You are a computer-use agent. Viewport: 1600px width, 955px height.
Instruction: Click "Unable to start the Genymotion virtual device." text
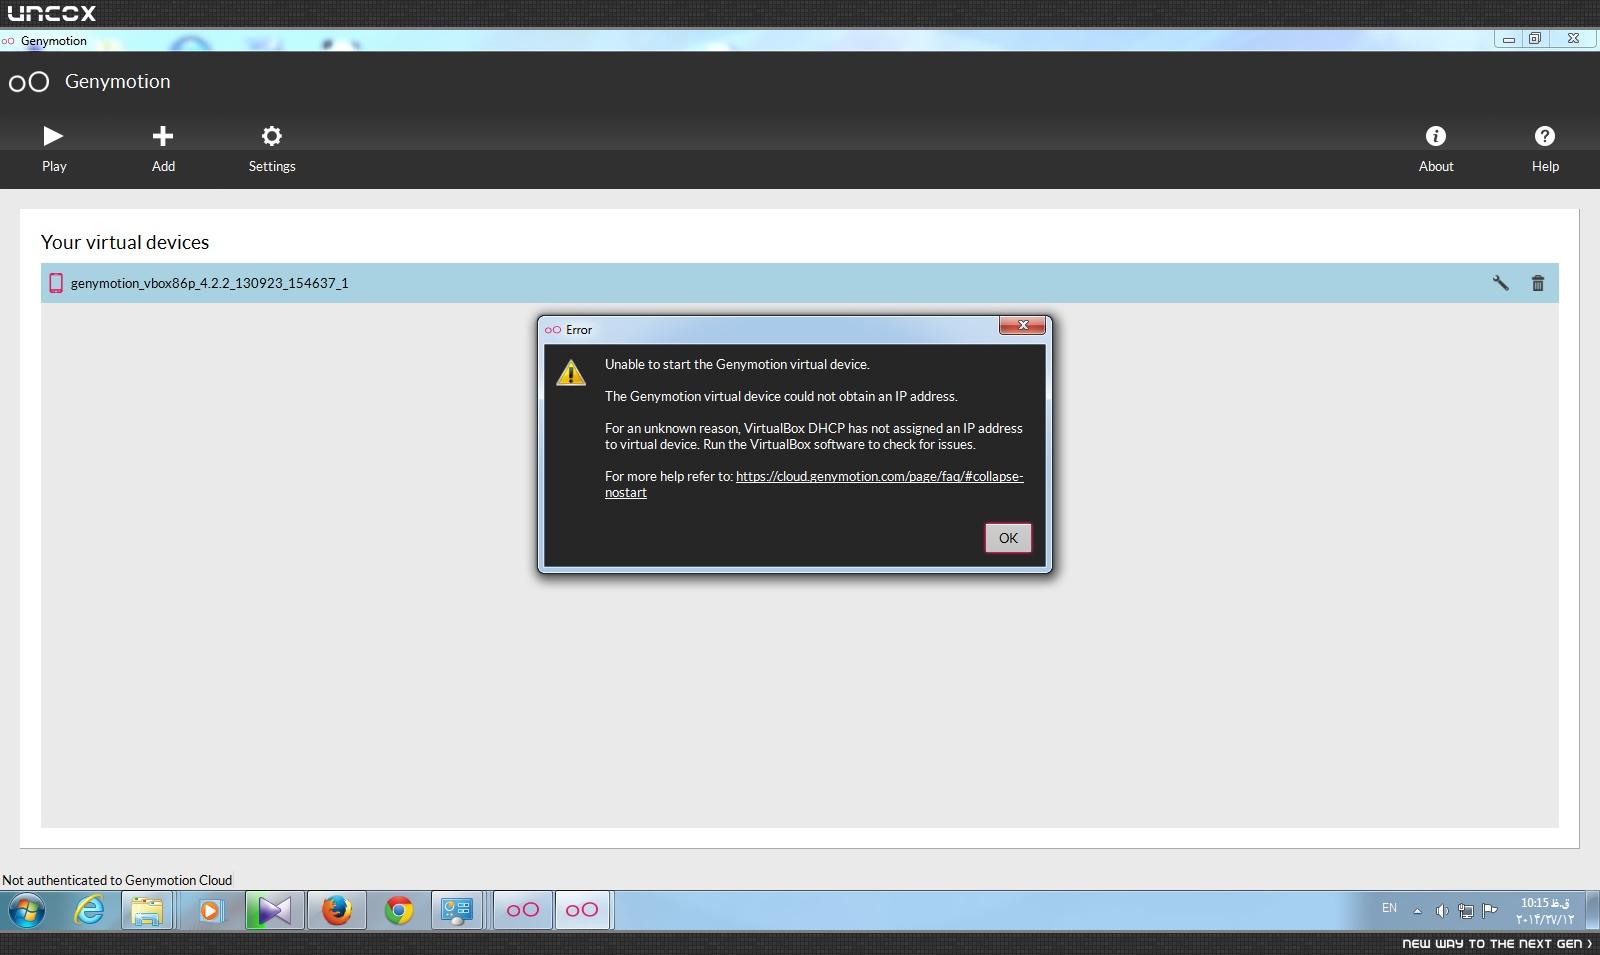click(x=737, y=364)
